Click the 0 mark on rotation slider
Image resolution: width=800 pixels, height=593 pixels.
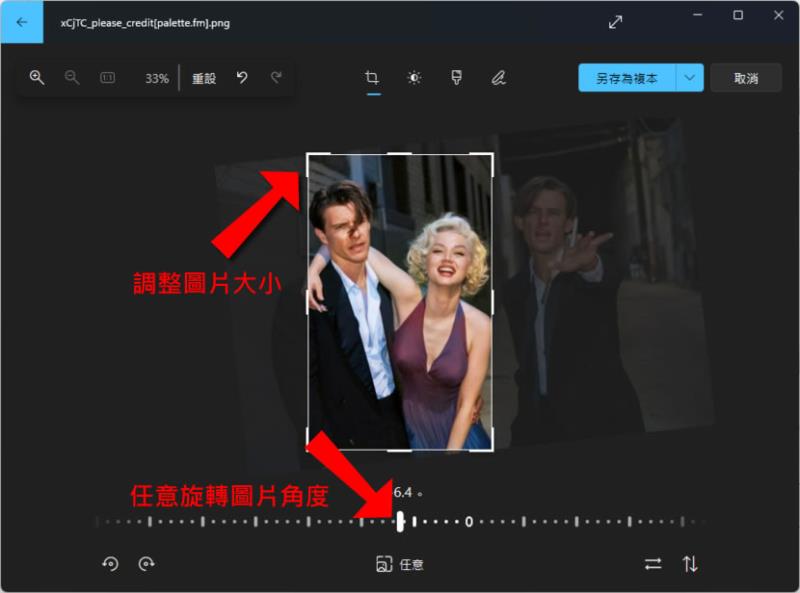468,522
